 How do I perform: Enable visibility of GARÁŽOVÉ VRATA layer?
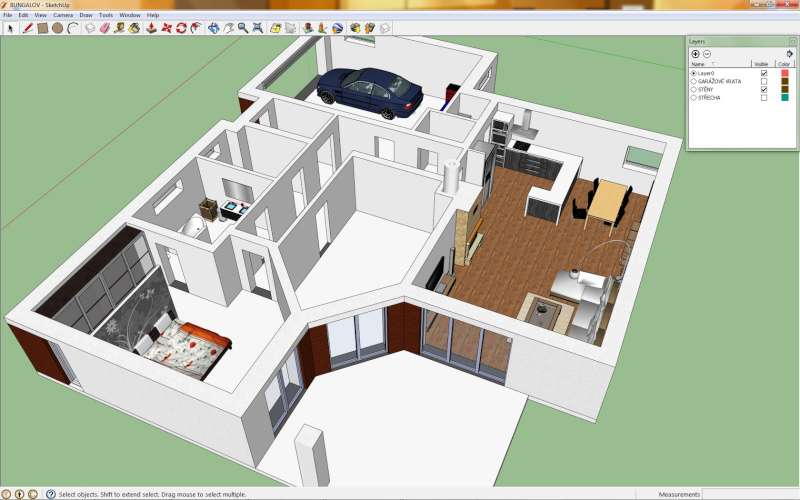coord(764,81)
